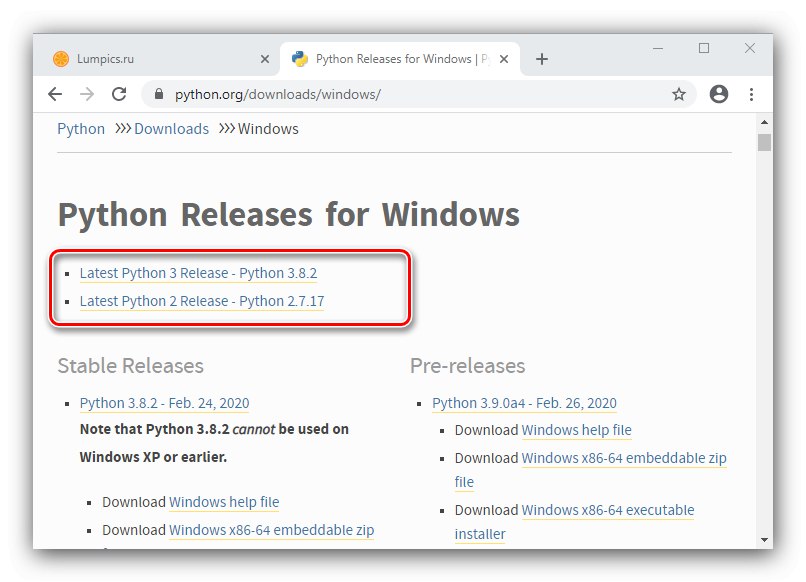This screenshot has width=806, height=582.
Task: Download Windows help file under Stable Releases
Action: 224,502
